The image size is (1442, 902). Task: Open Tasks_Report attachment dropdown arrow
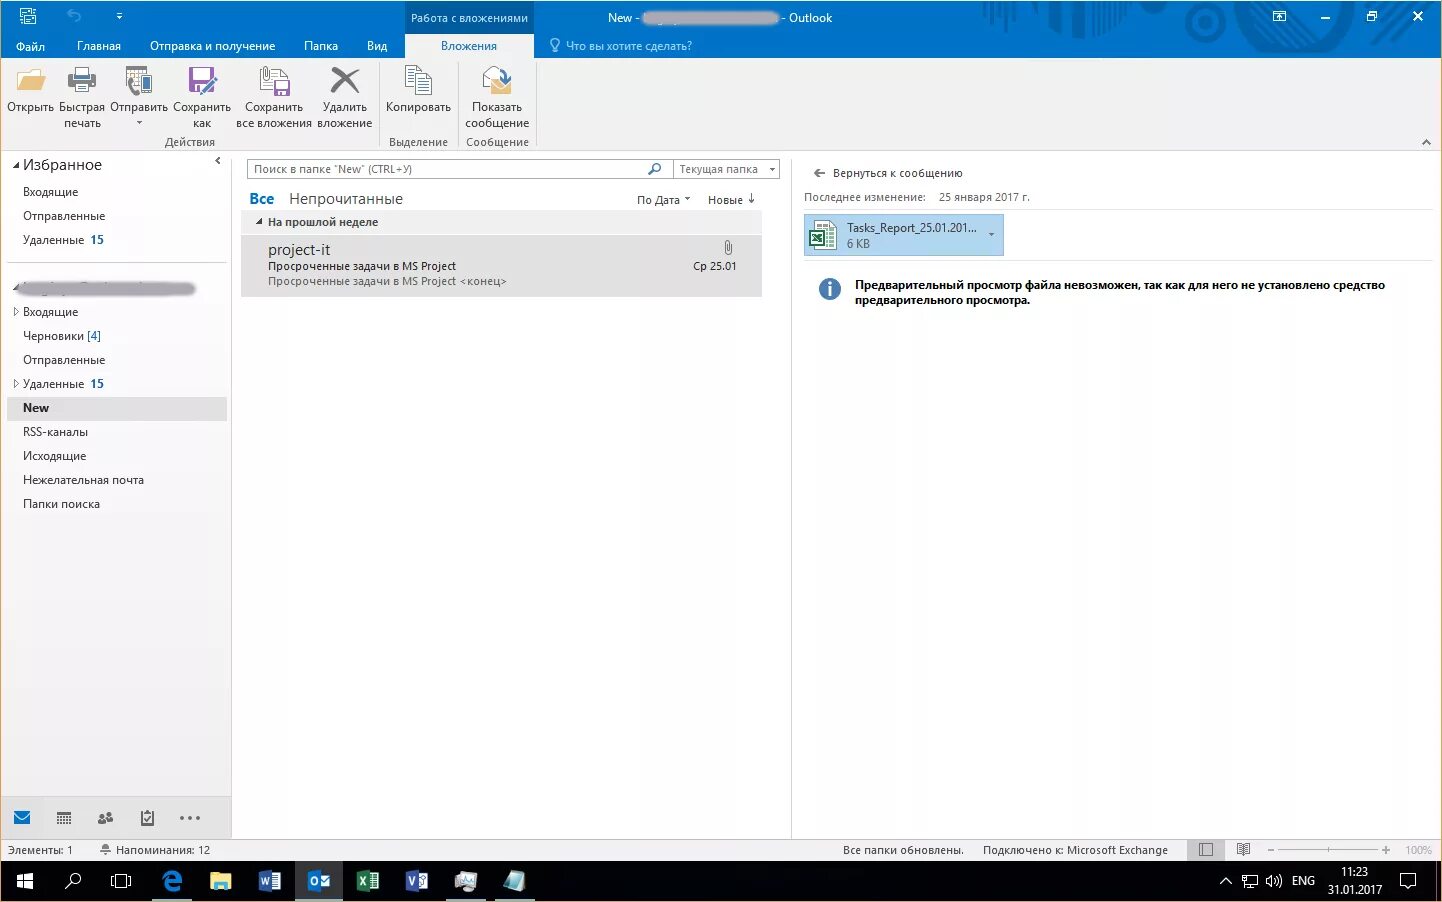pos(991,235)
